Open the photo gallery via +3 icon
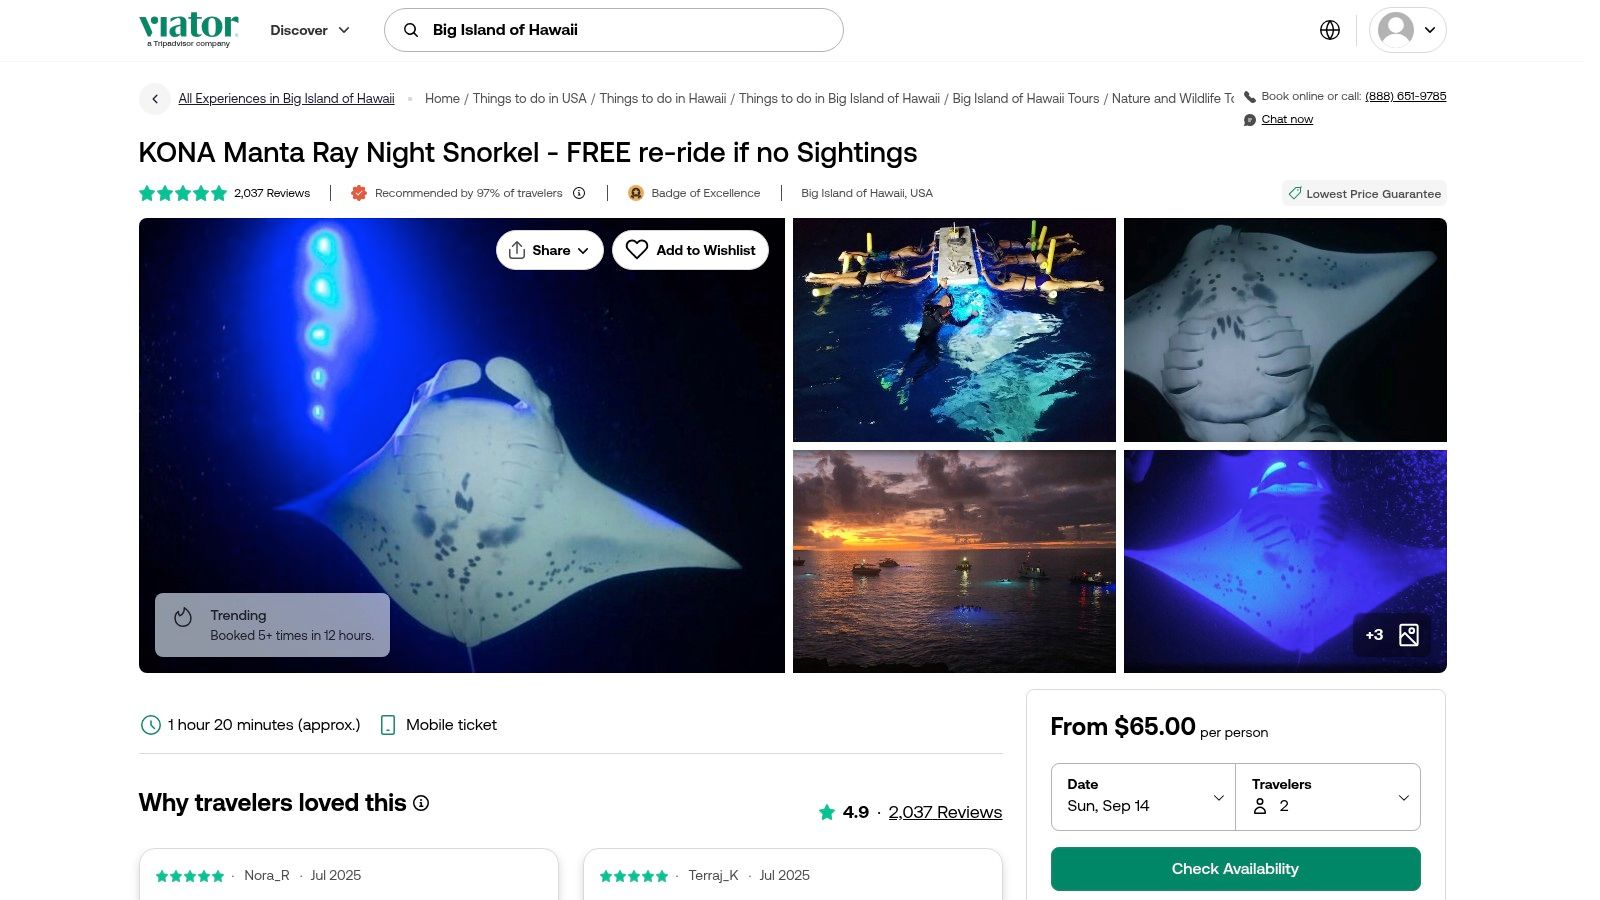This screenshot has height=900, width=1600. click(x=1392, y=635)
